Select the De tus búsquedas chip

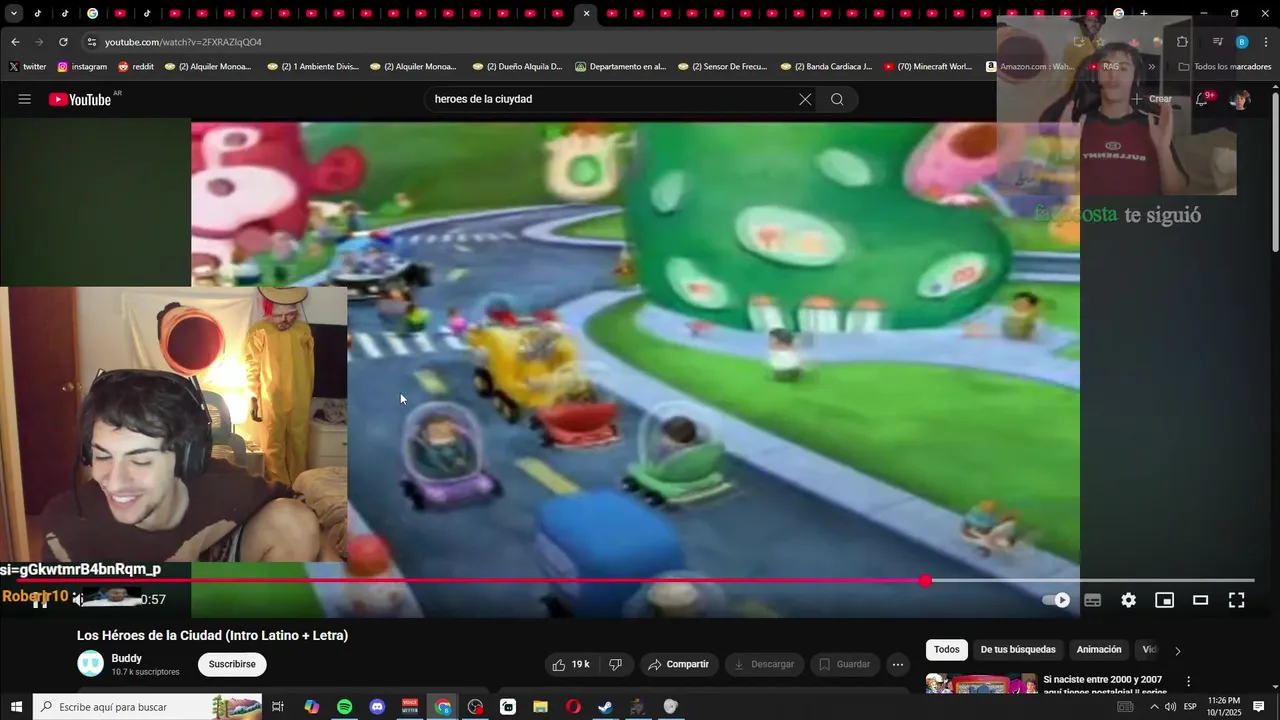tap(1018, 650)
